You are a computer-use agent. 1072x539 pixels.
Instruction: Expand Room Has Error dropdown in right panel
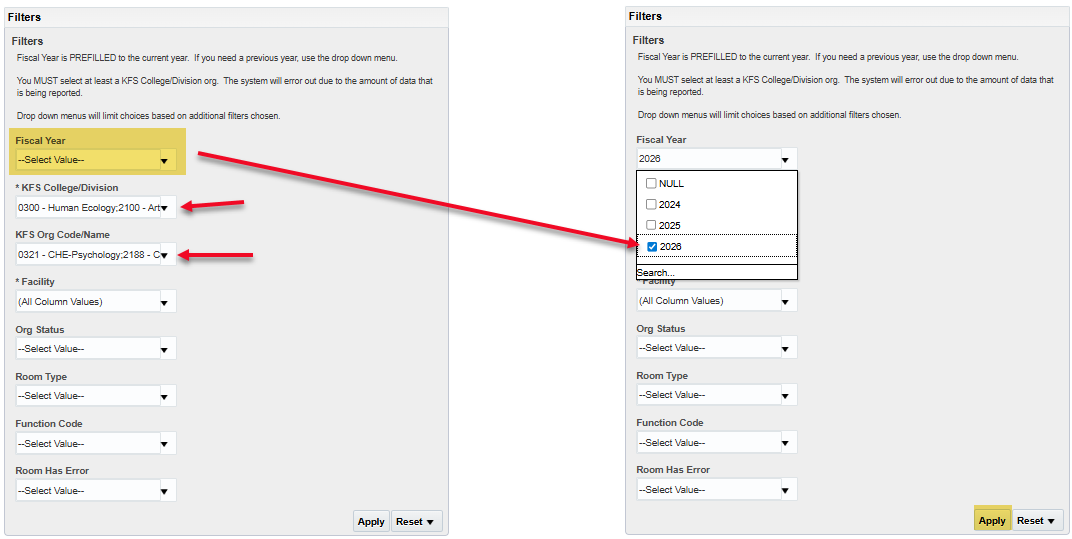tap(785, 490)
